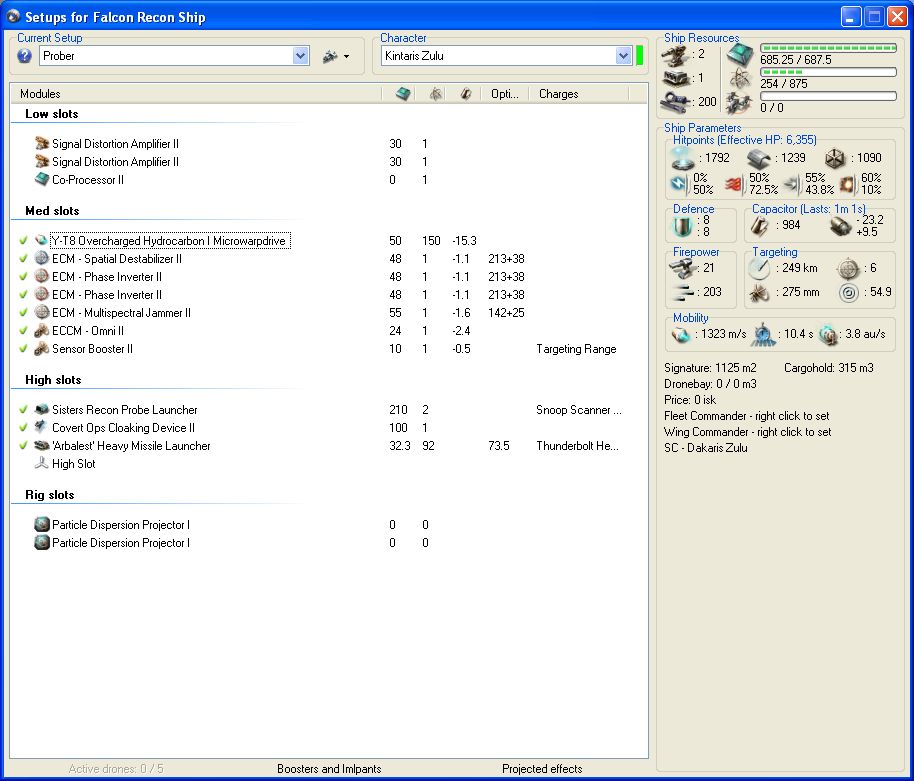The height and width of the screenshot is (781, 914).
Task: Open Boosters and Implants panel
Action: 329,769
